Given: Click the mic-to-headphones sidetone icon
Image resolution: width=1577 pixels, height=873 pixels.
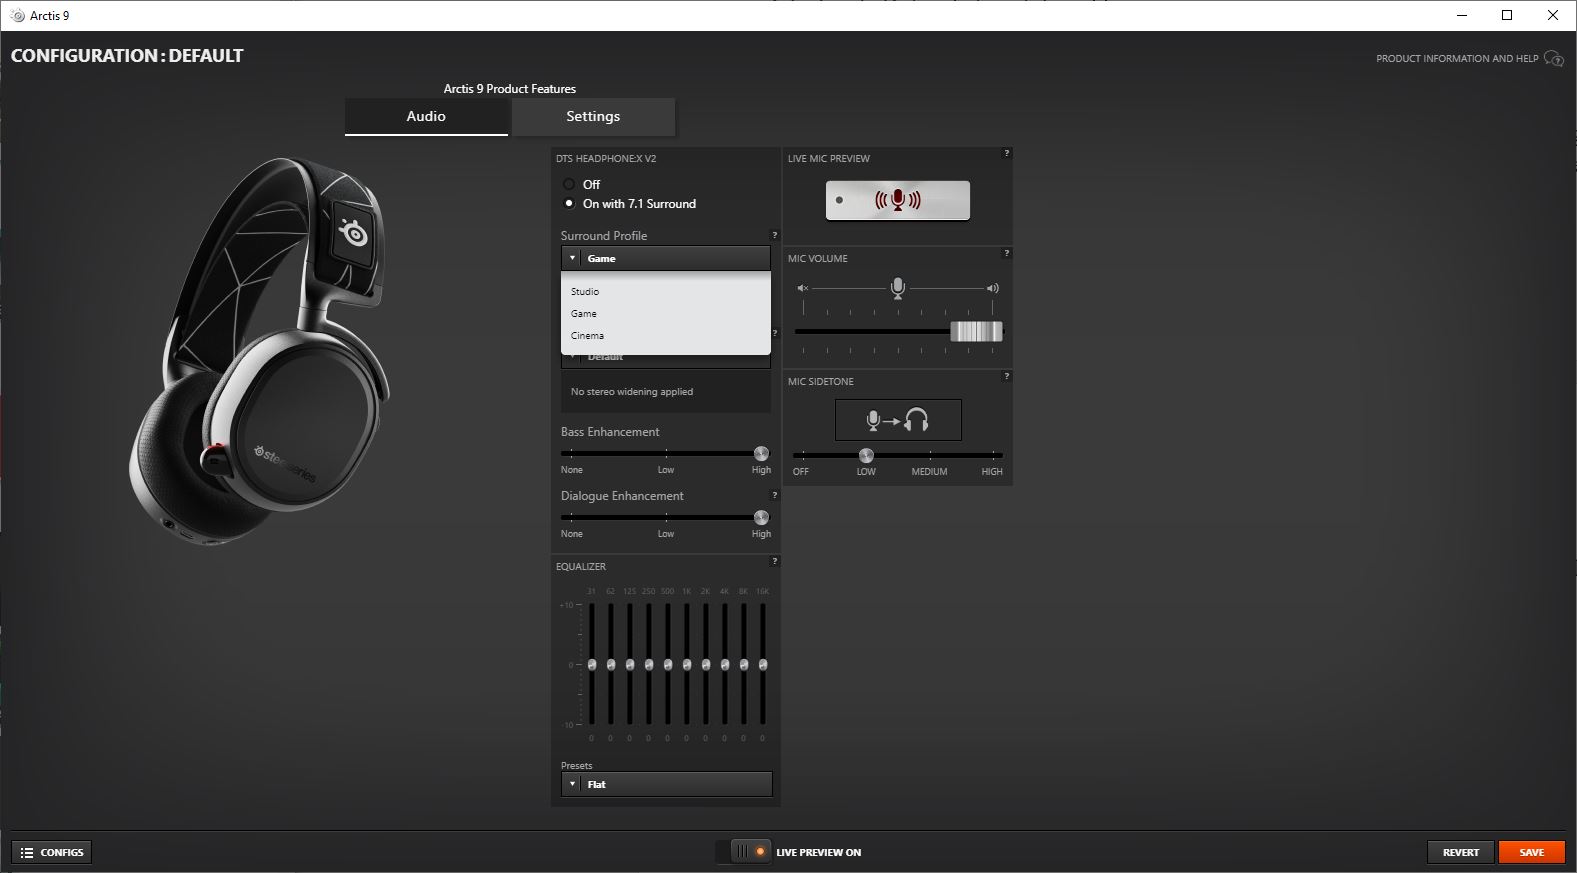Looking at the screenshot, I should pos(898,420).
